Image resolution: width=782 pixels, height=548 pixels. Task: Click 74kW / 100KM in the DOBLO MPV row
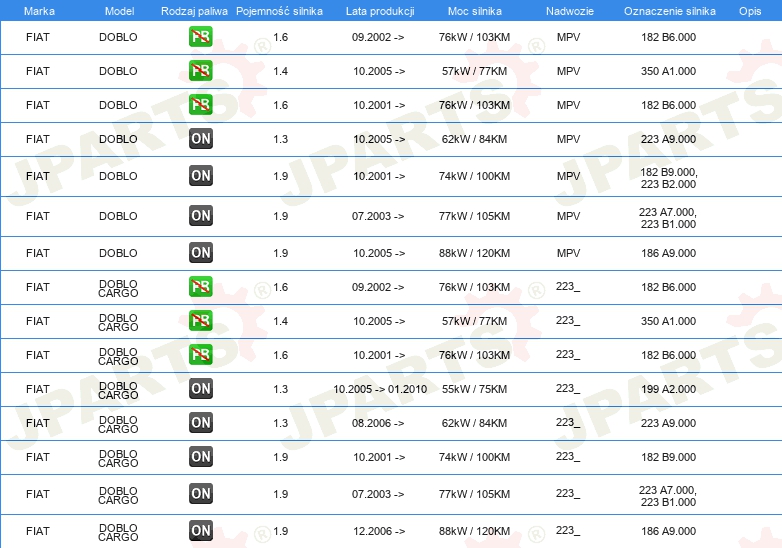point(474,176)
